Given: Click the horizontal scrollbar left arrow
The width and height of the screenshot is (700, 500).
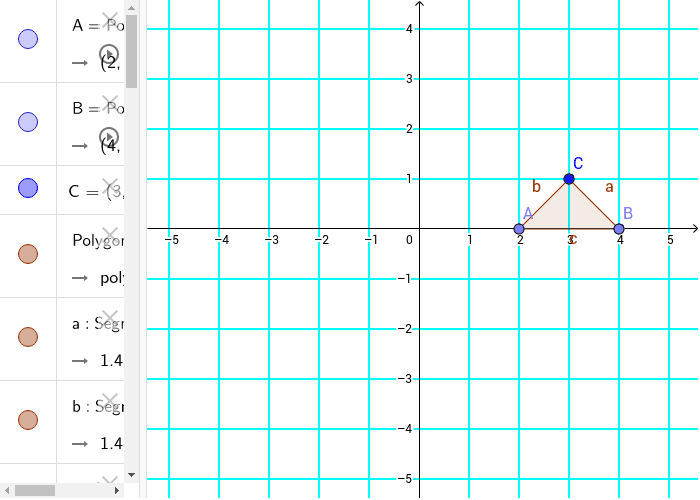Looking at the screenshot, I should click(7, 490).
